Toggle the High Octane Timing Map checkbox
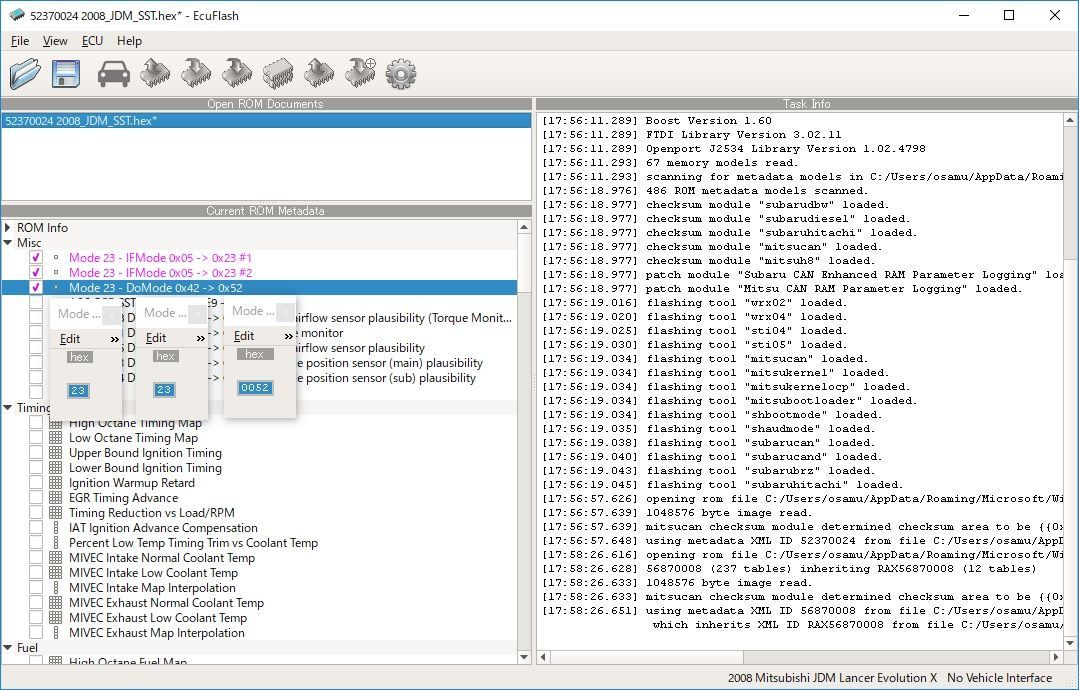 36,423
